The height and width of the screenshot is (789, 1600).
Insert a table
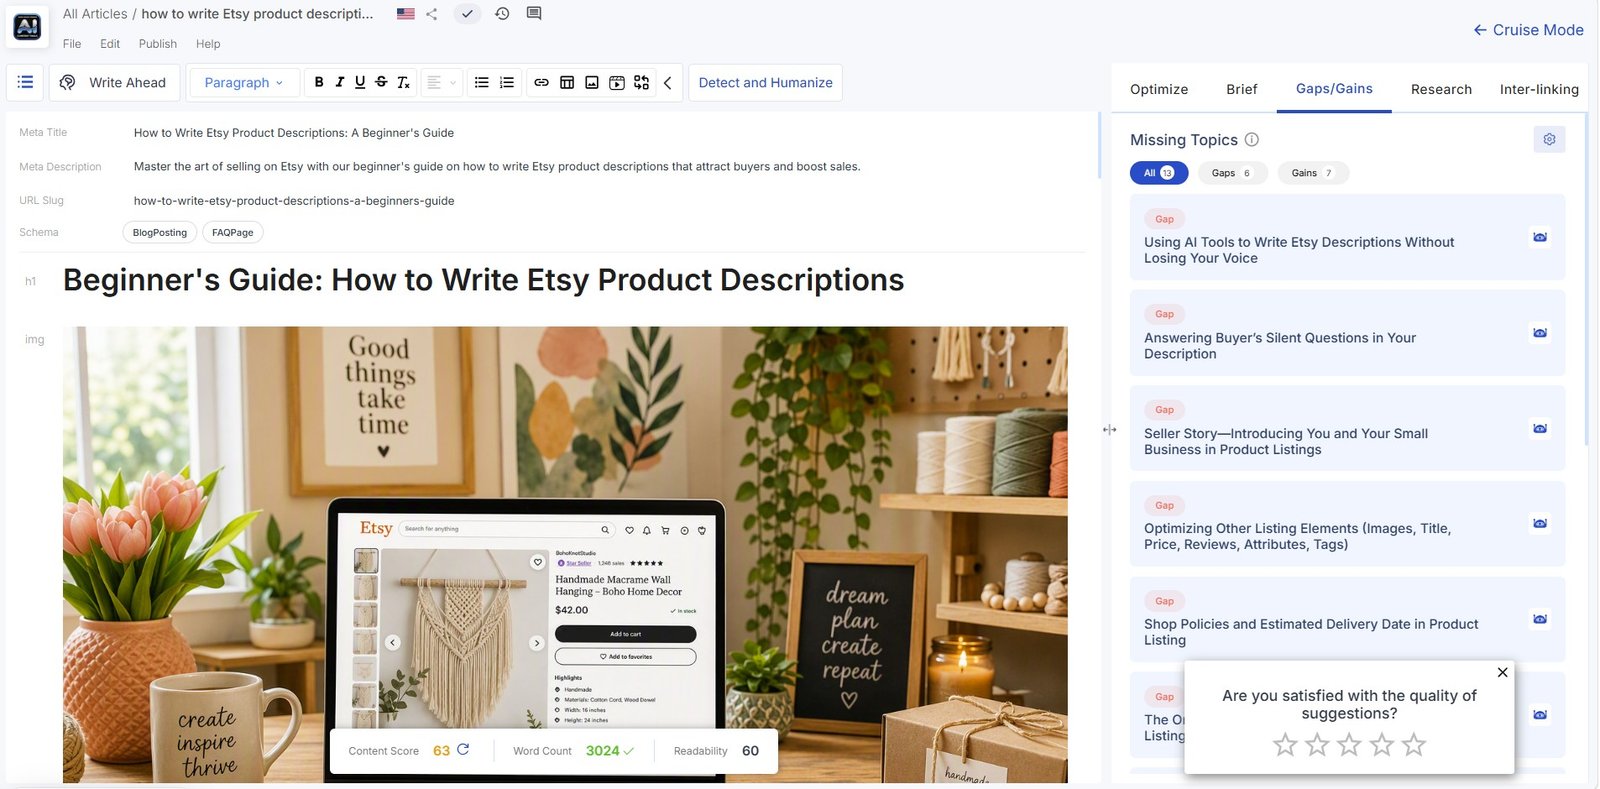coord(567,82)
